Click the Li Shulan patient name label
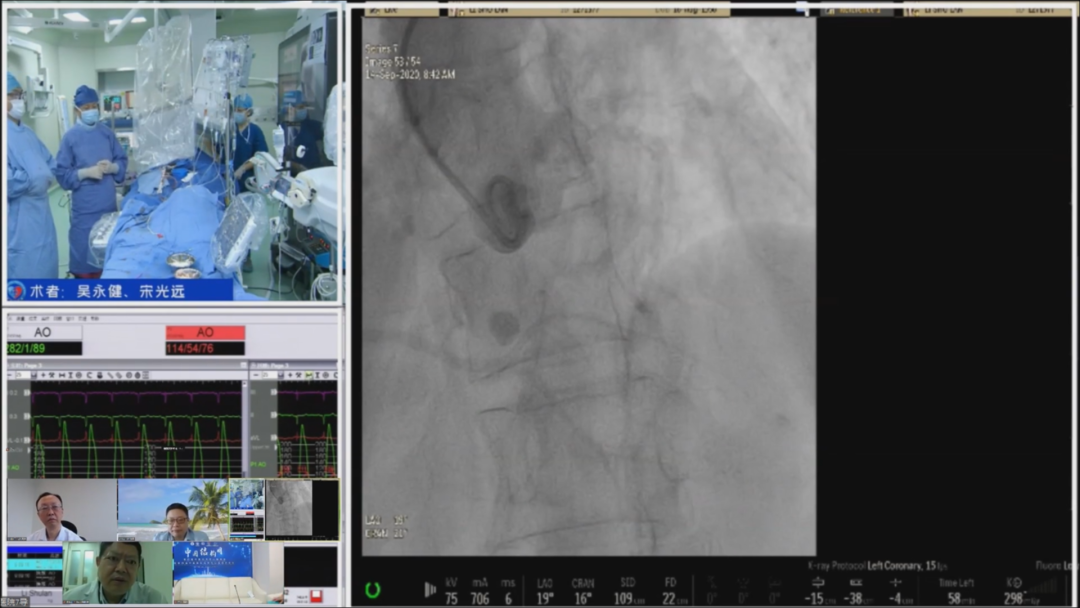The height and width of the screenshot is (608, 1080). [35, 593]
